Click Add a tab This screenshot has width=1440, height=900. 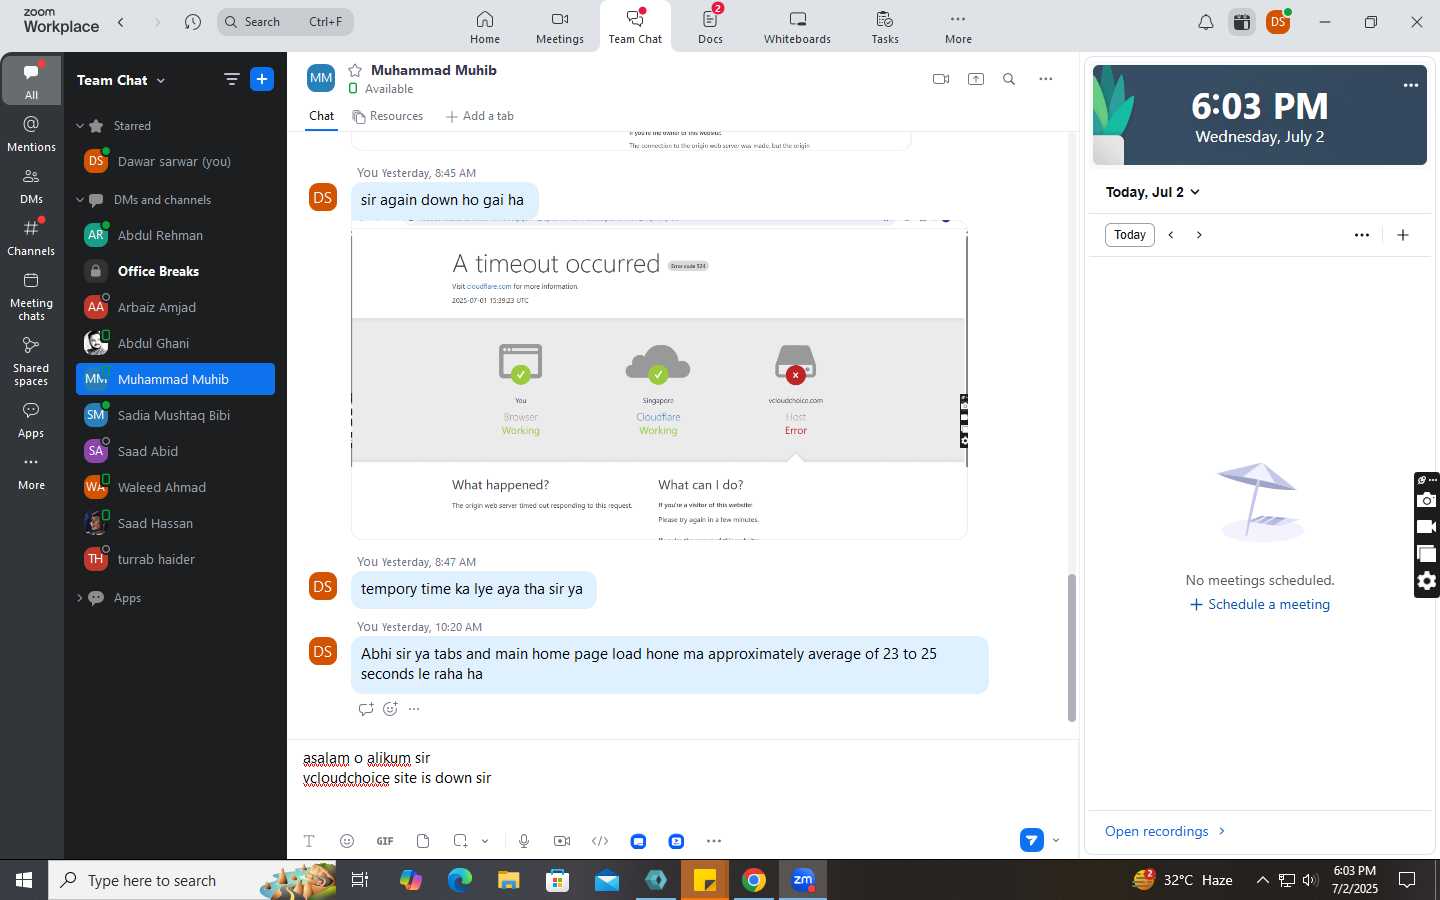pyautogui.click(x=480, y=116)
